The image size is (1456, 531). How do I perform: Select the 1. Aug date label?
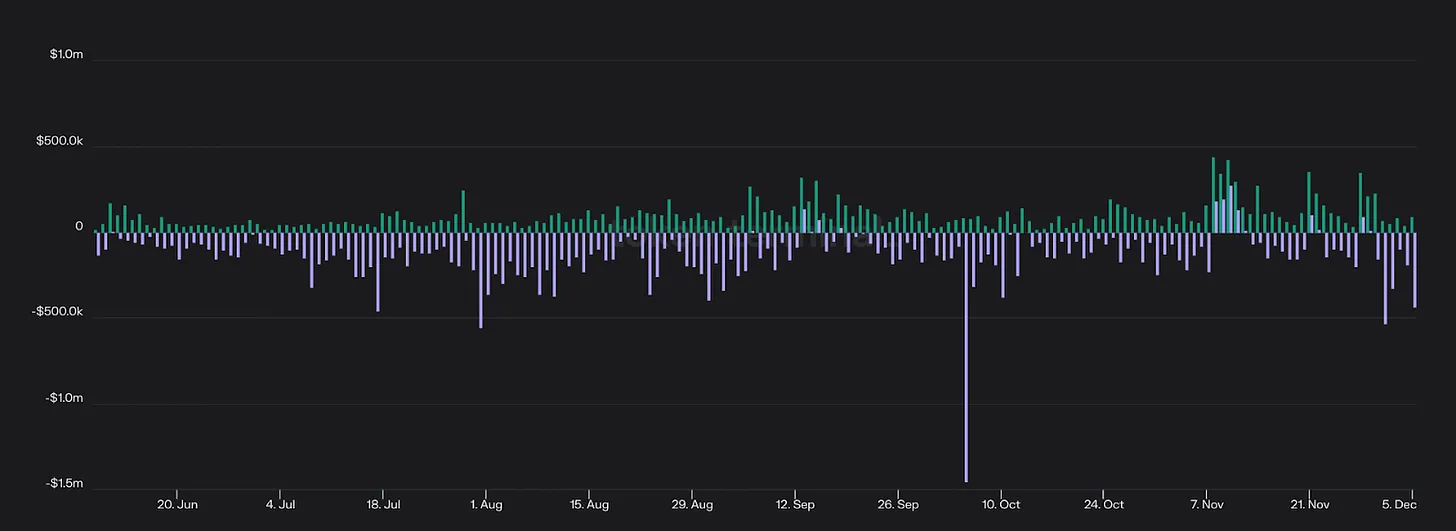pos(485,504)
